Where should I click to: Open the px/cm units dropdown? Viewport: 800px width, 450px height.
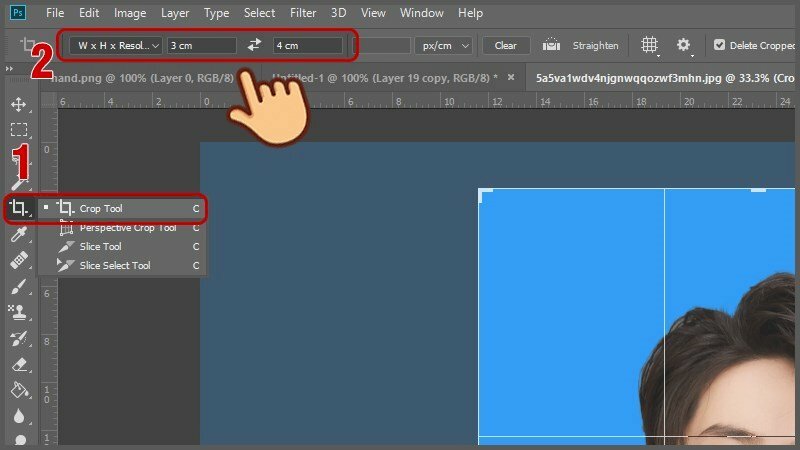(x=446, y=45)
